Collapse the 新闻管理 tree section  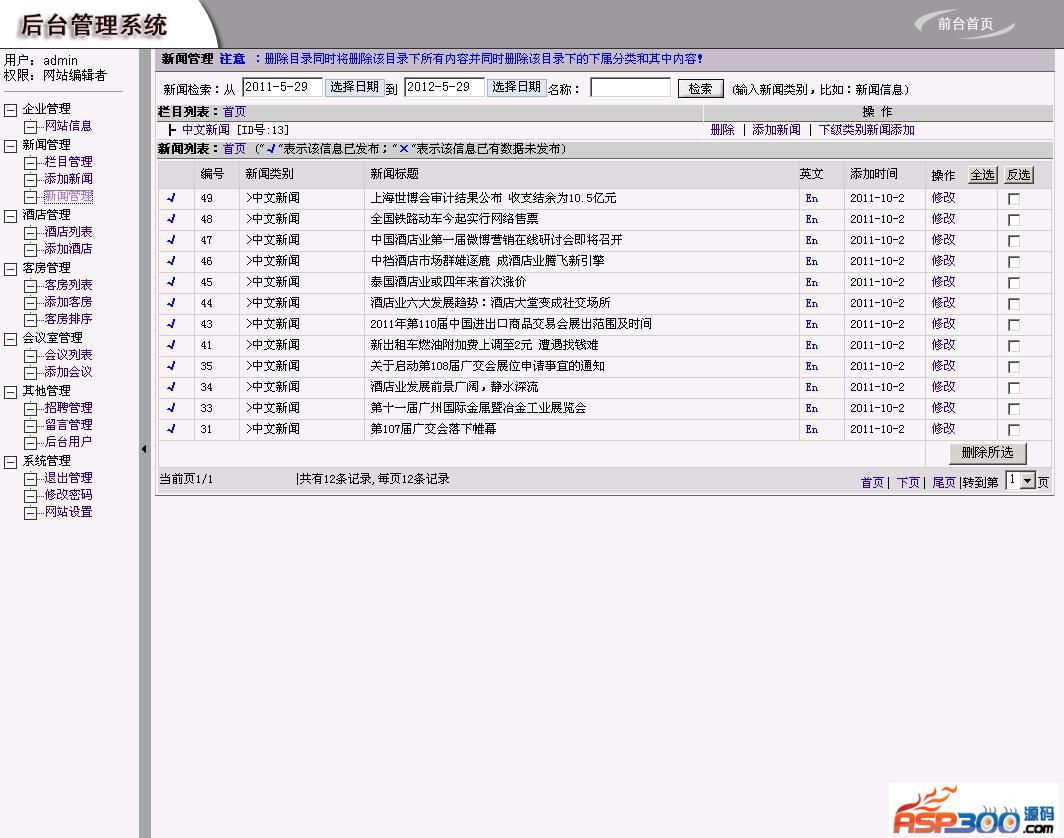pos(11,146)
